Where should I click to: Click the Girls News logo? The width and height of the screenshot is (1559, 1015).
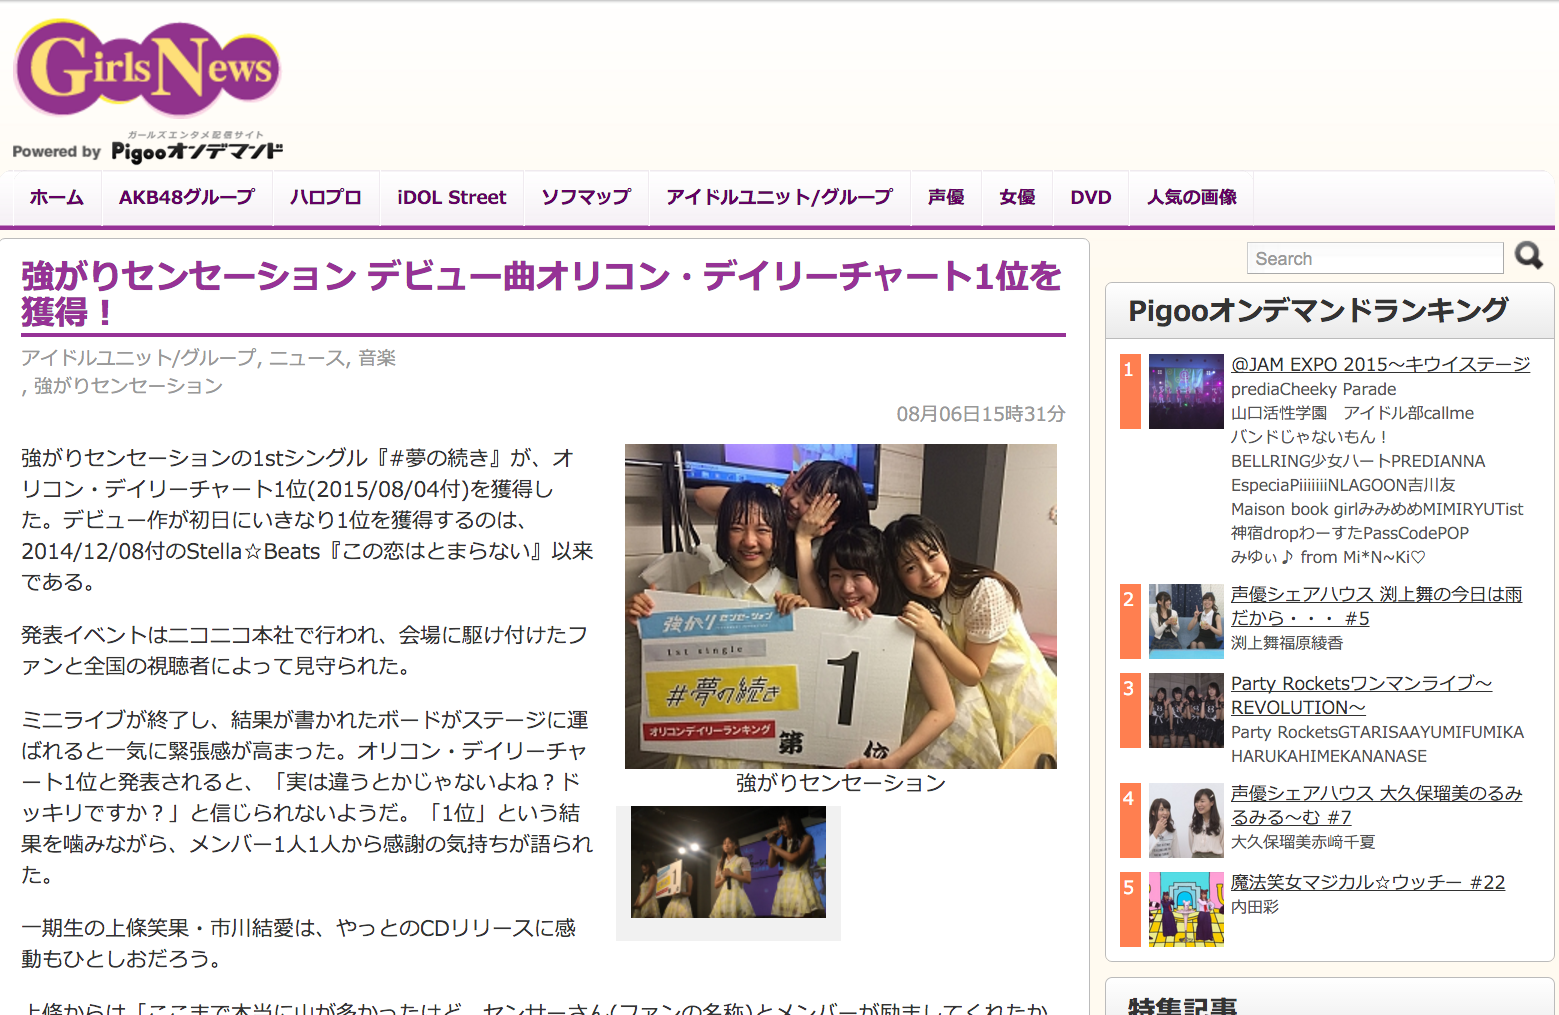(x=147, y=69)
